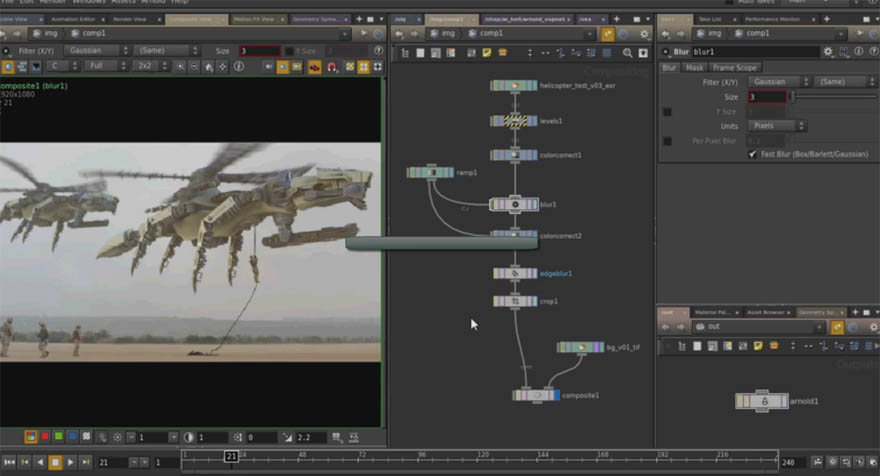The width and height of the screenshot is (880, 476).
Task: Select the composite1 node in the network
Action: [537, 395]
